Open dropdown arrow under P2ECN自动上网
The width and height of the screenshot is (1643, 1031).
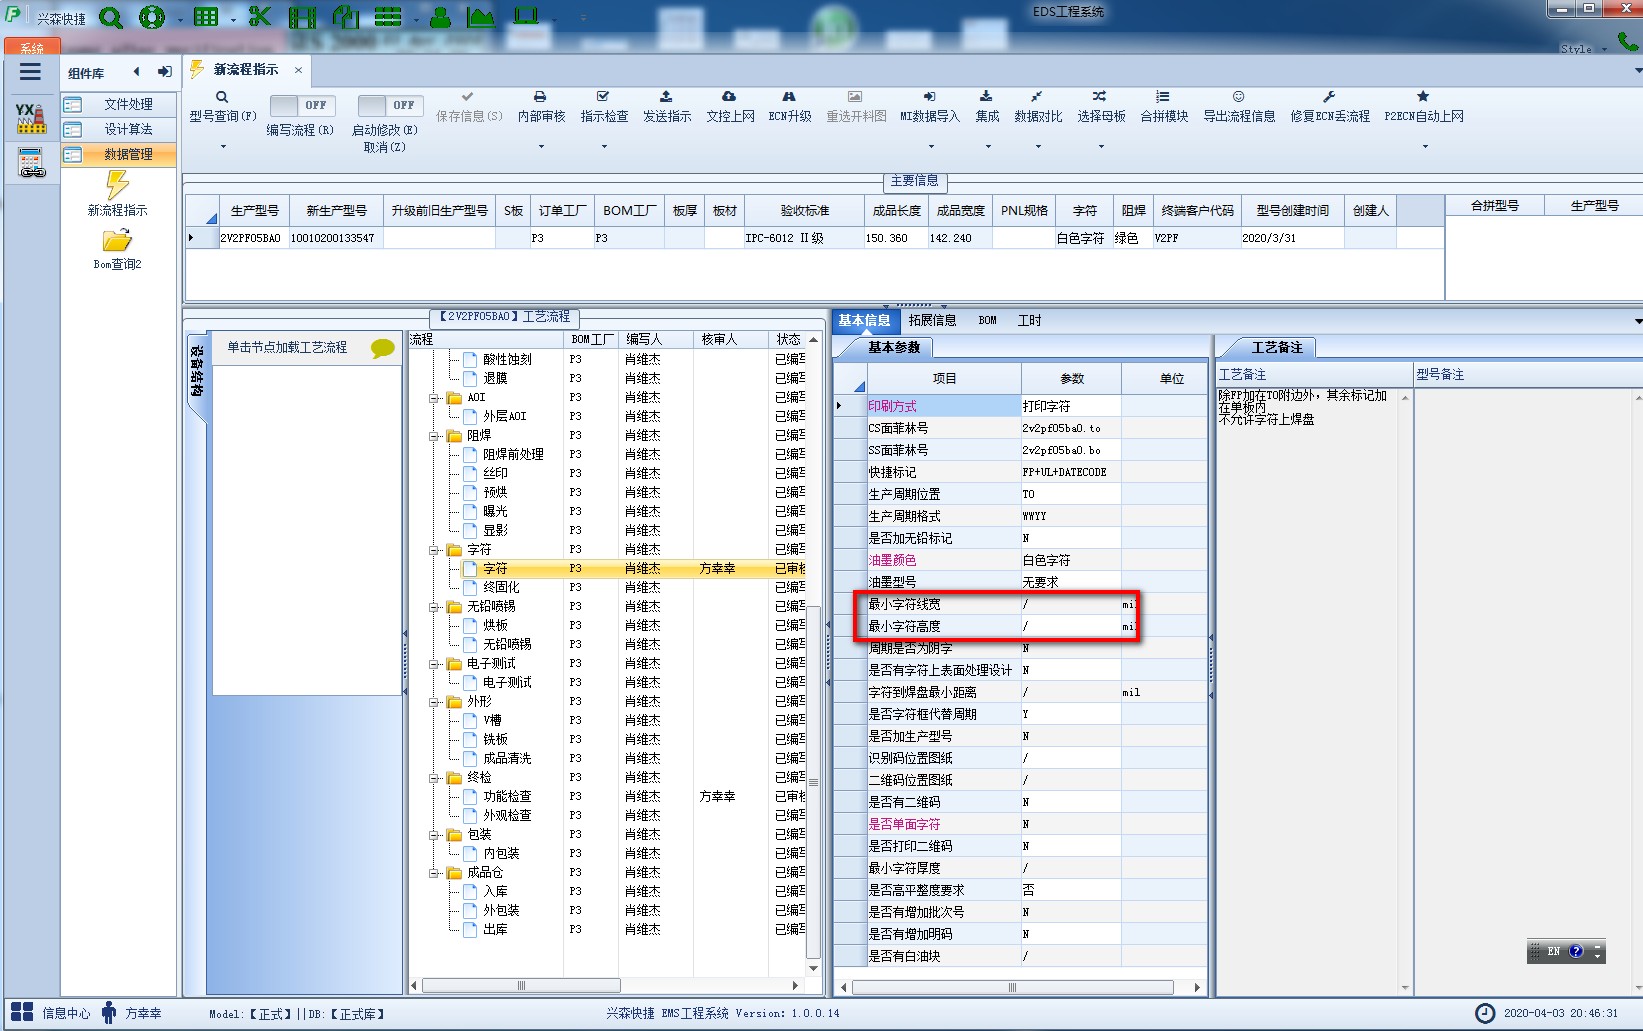[1424, 147]
